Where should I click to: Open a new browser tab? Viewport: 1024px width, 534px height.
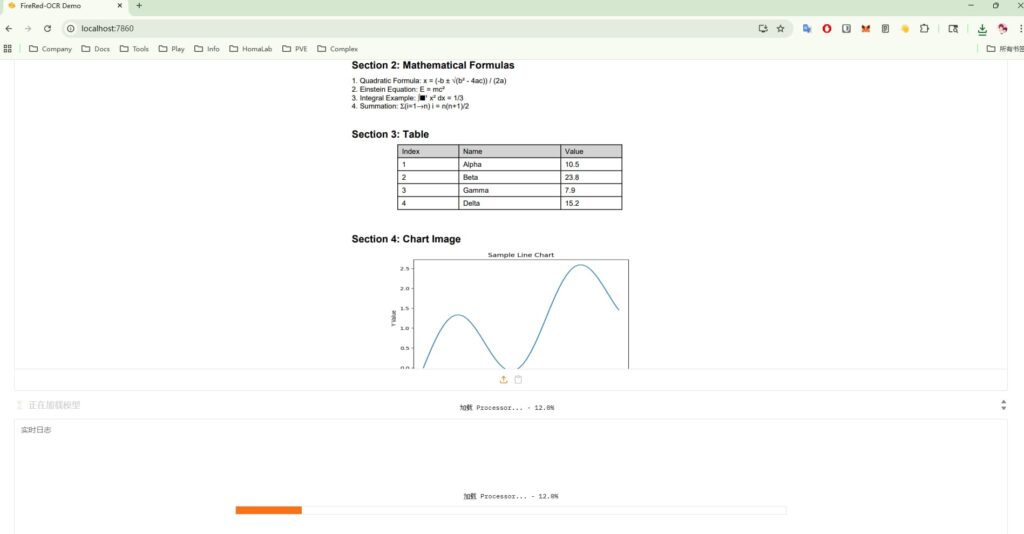click(x=139, y=6)
